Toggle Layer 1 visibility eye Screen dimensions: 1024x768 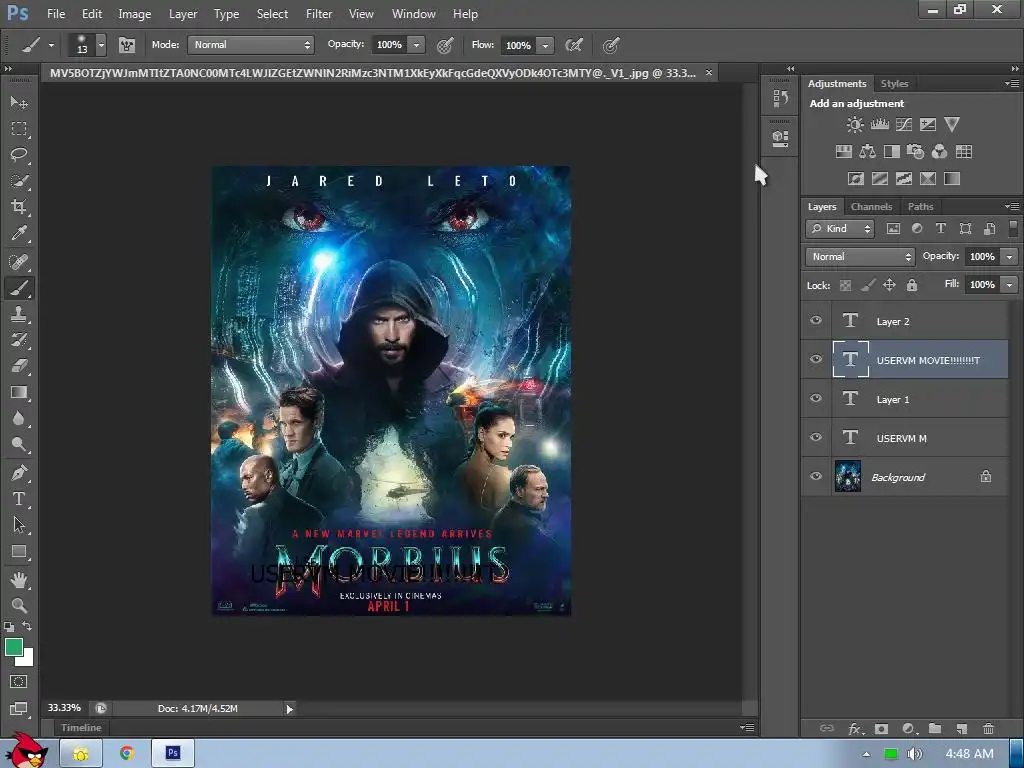point(816,398)
